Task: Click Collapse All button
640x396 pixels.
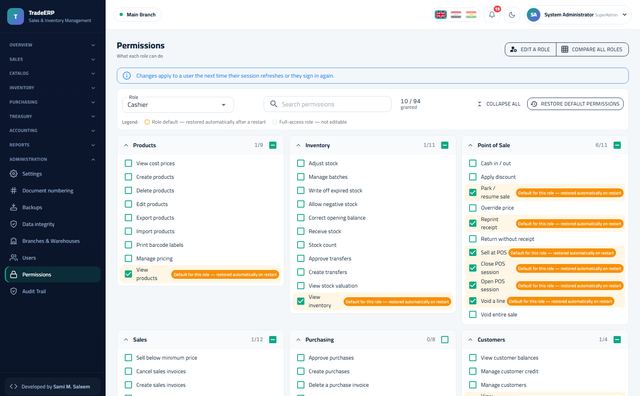Action: coord(498,104)
